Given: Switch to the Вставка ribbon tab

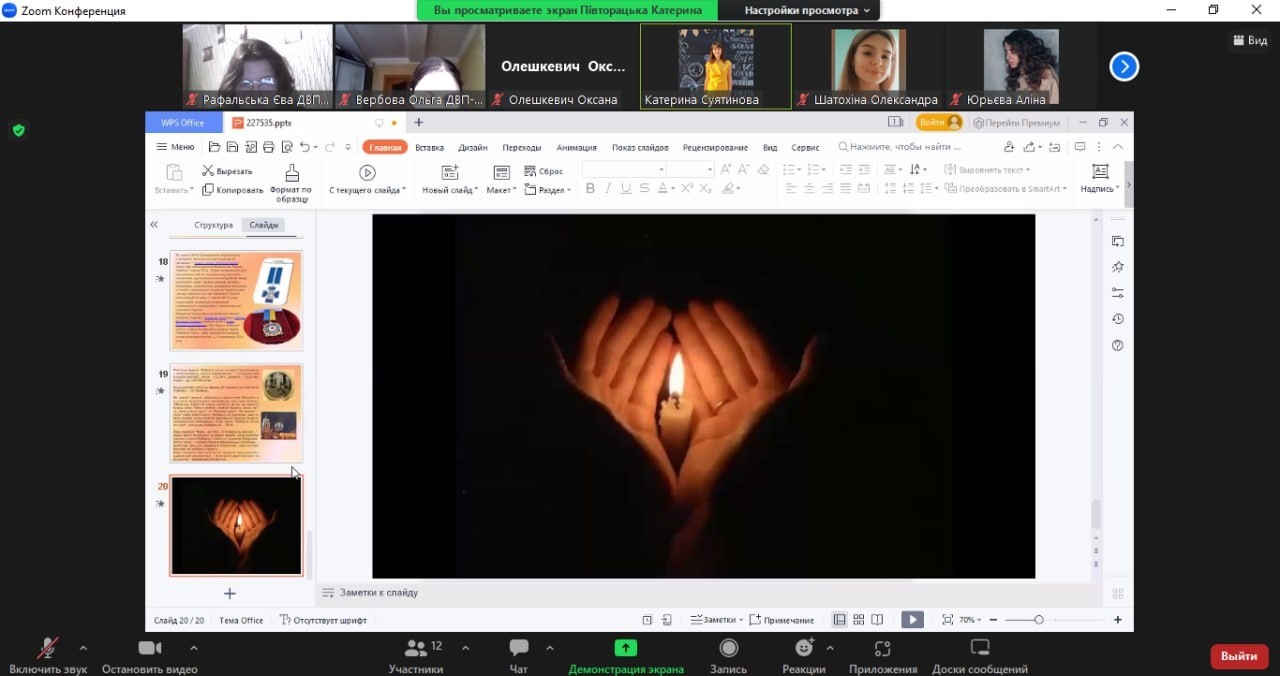Looking at the screenshot, I should (x=429, y=148).
